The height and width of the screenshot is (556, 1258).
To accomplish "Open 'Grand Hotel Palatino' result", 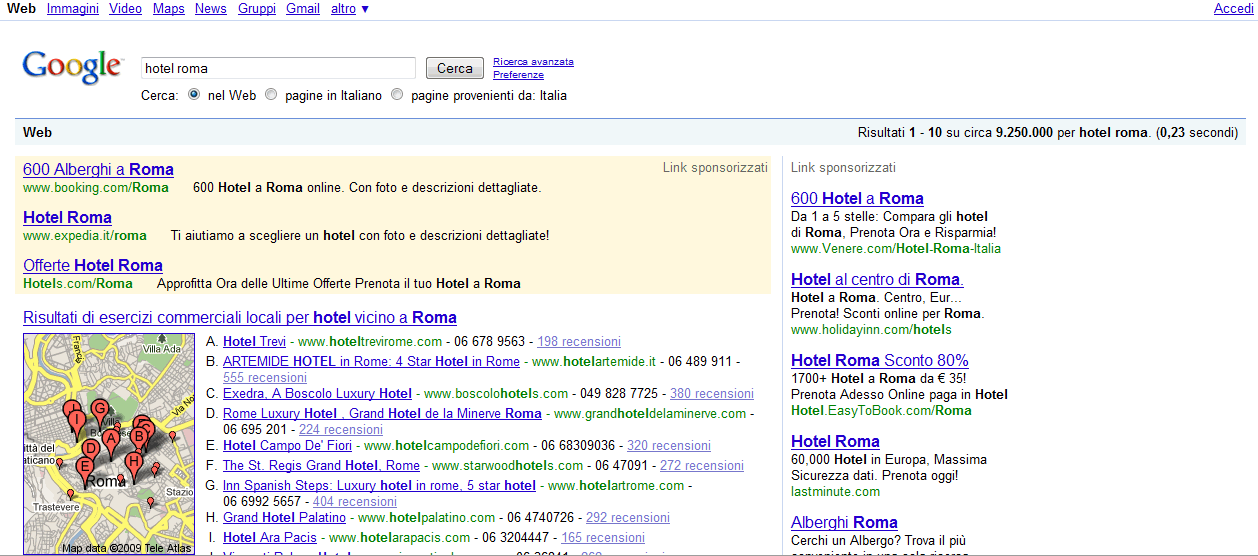I will (284, 518).
